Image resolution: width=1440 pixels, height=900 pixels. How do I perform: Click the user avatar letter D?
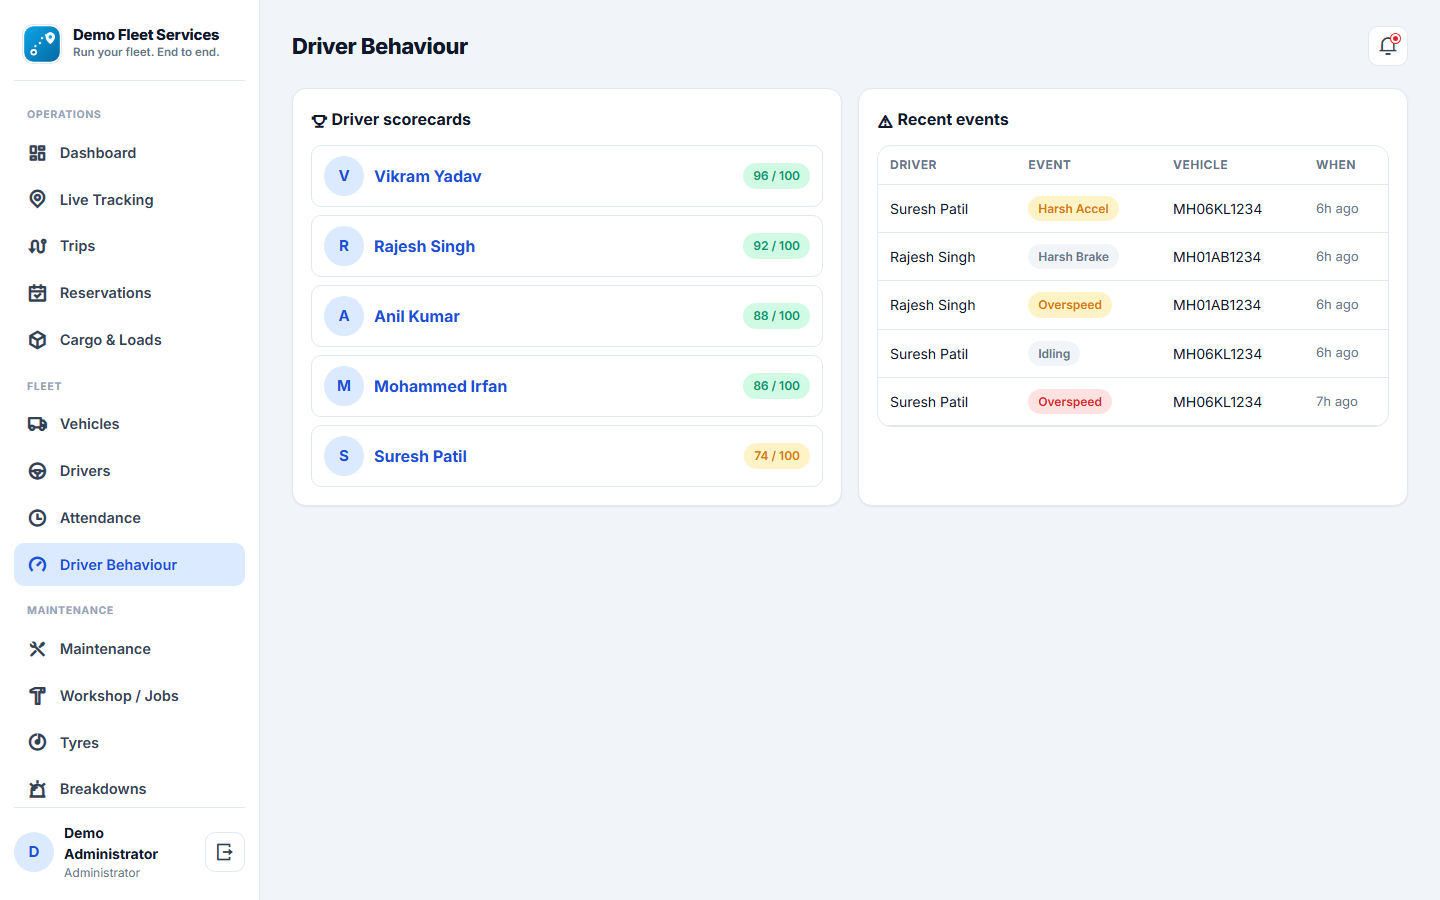pos(34,852)
